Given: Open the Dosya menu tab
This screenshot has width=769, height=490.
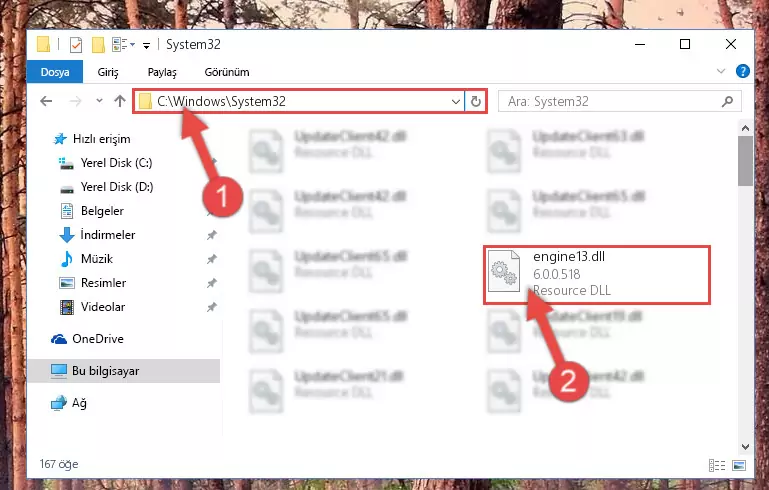Looking at the screenshot, I should tap(54, 72).
